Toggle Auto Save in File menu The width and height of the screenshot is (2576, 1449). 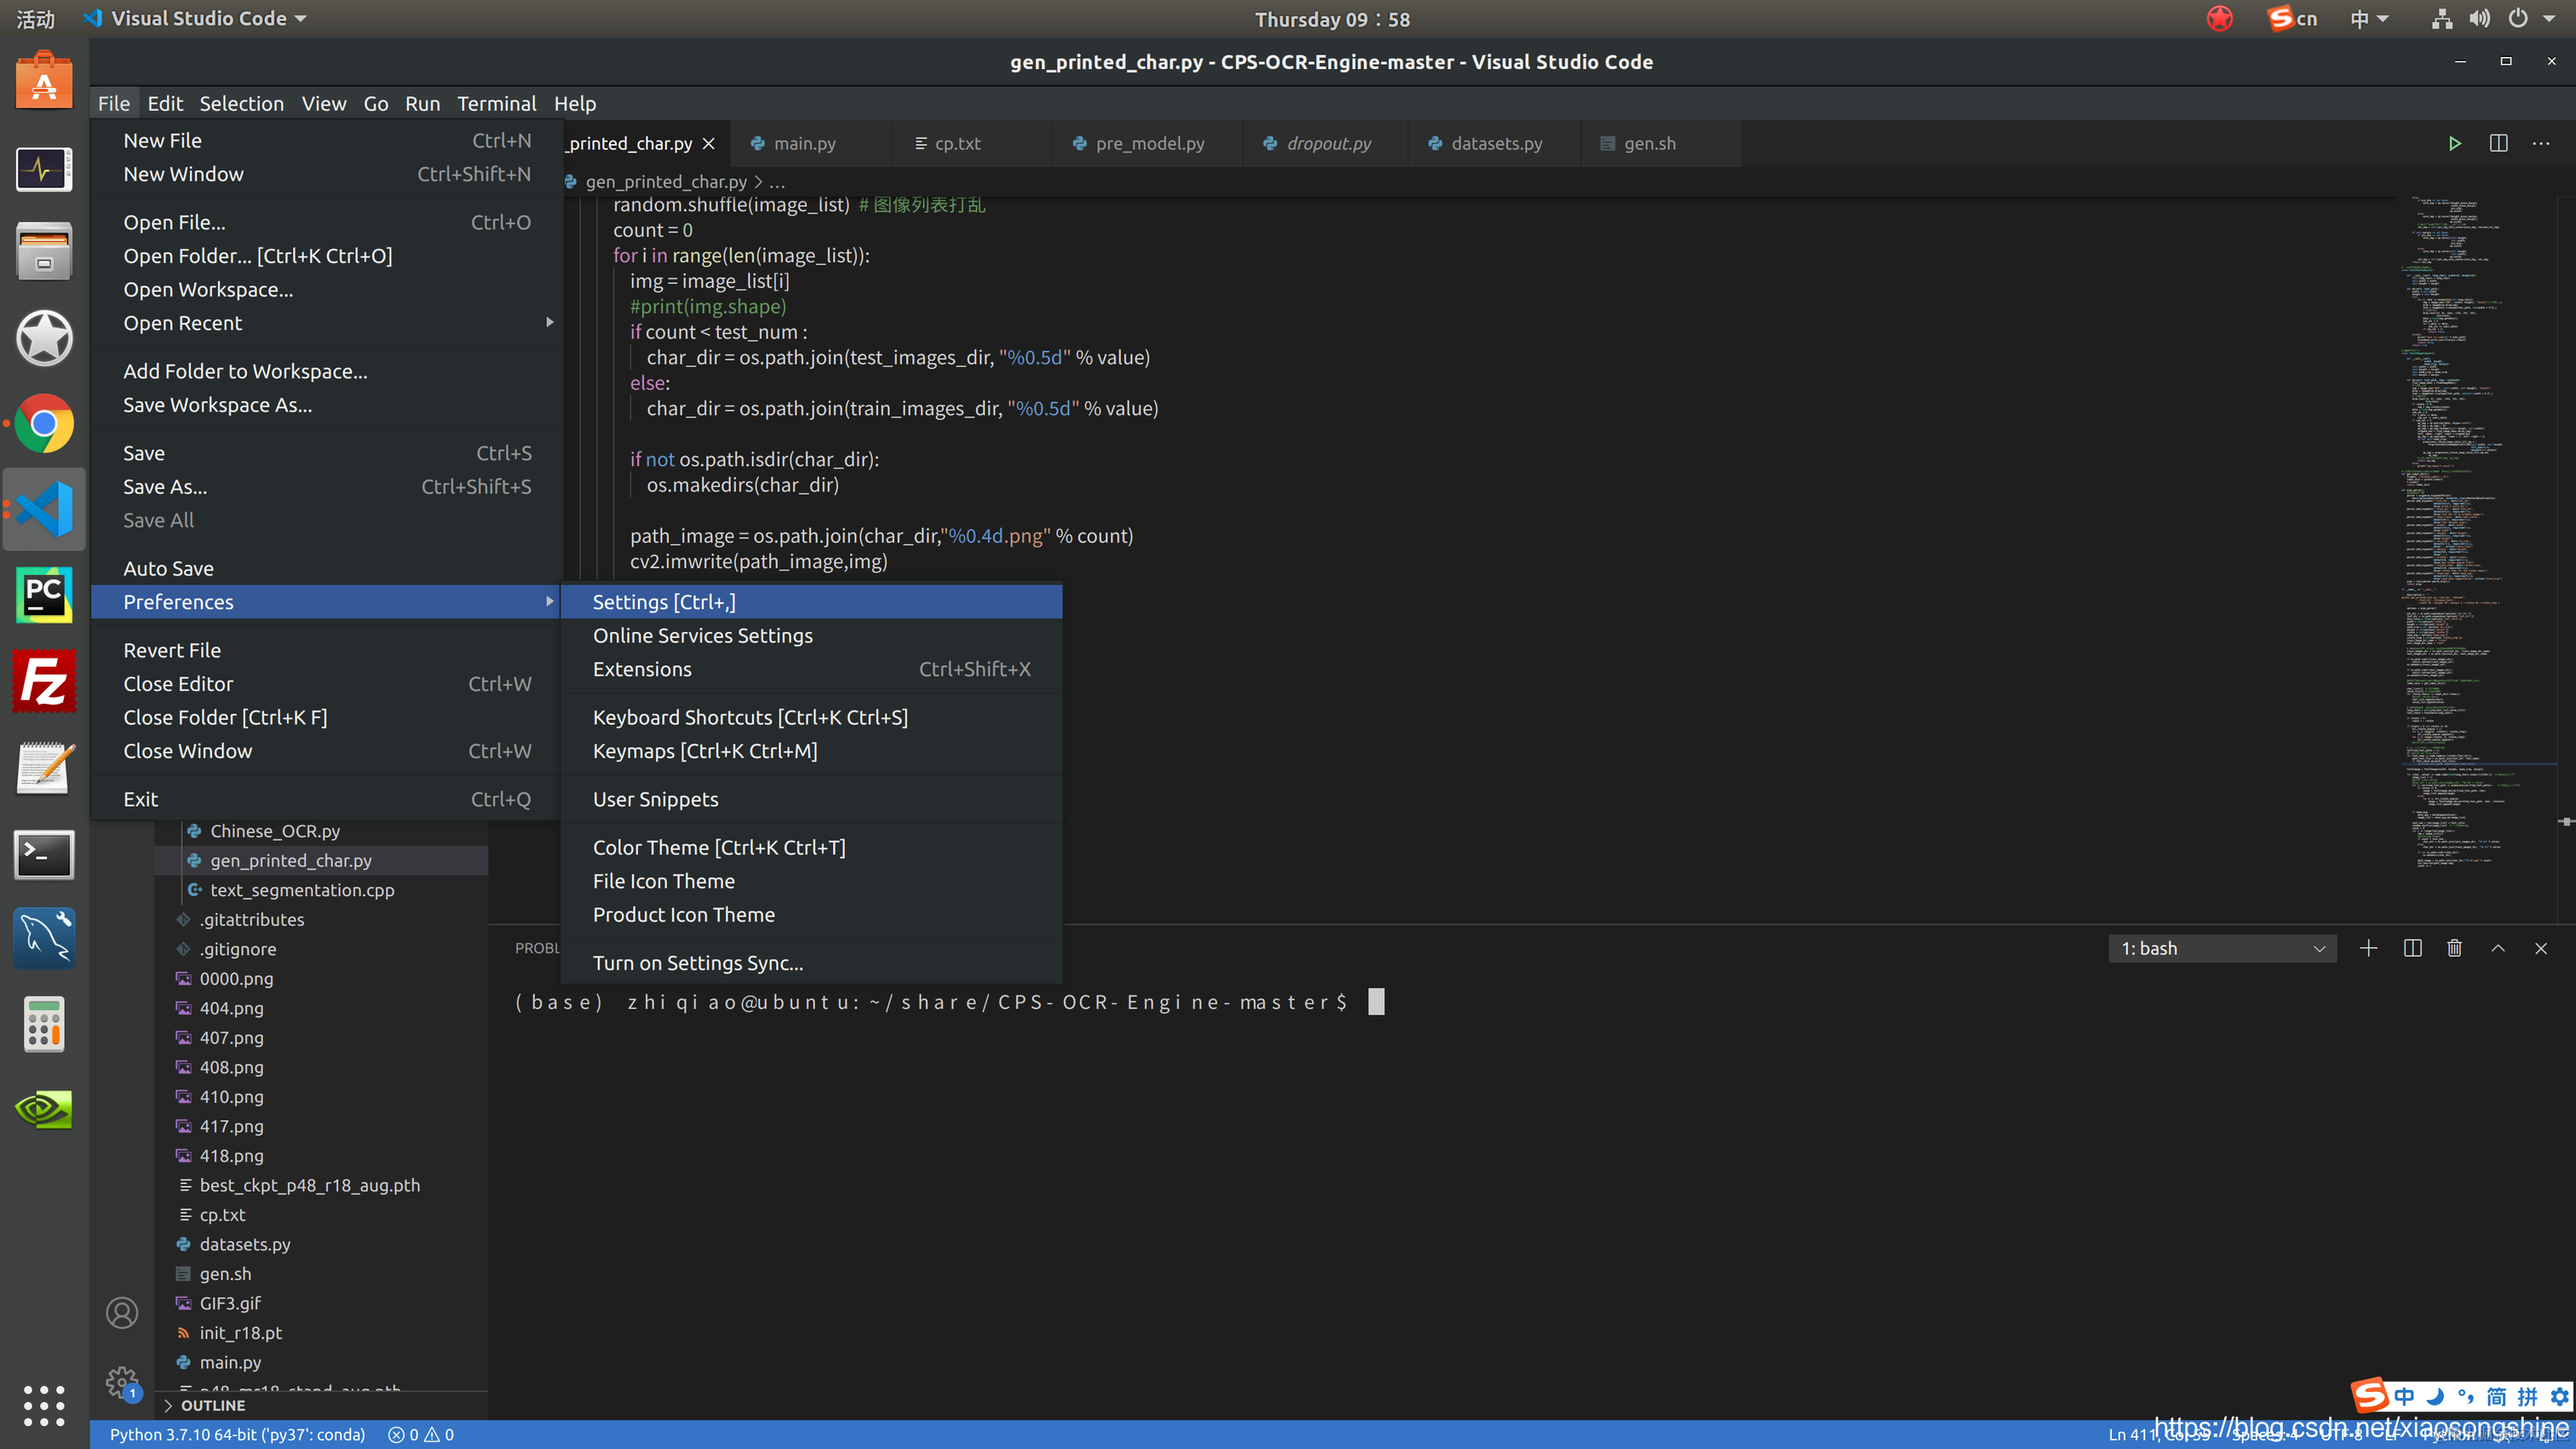(168, 568)
